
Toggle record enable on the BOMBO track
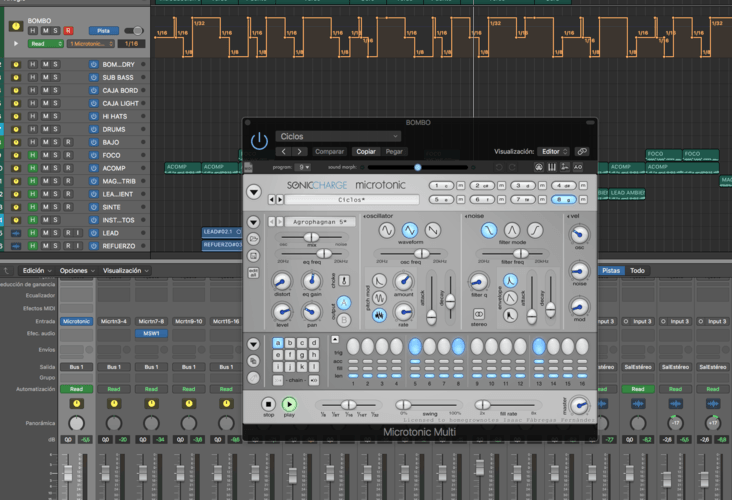[68, 31]
